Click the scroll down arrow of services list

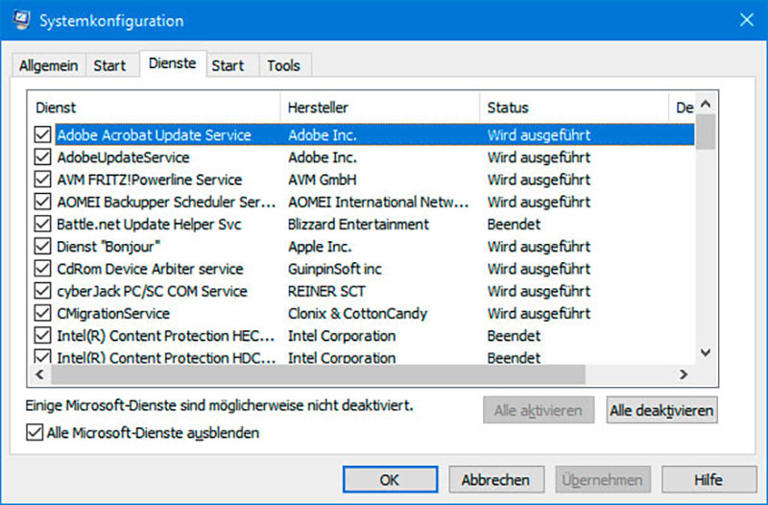pyautogui.click(x=705, y=352)
